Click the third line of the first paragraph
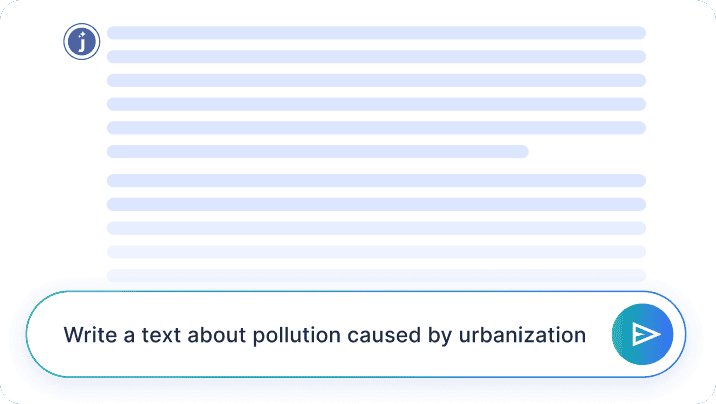 tap(376, 80)
